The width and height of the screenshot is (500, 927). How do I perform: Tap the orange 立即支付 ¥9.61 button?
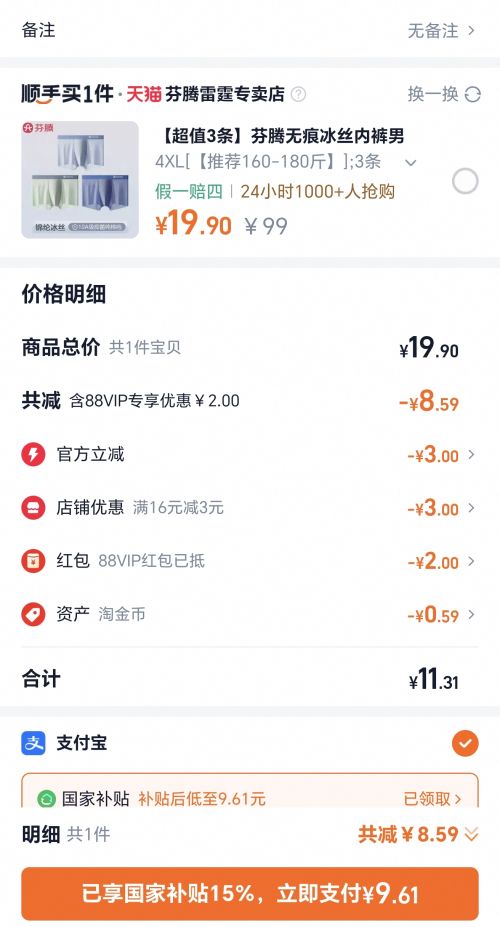[250, 893]
